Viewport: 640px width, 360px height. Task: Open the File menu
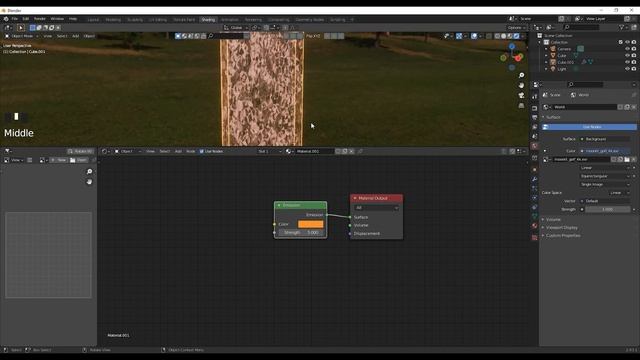(x=15, y=19)
